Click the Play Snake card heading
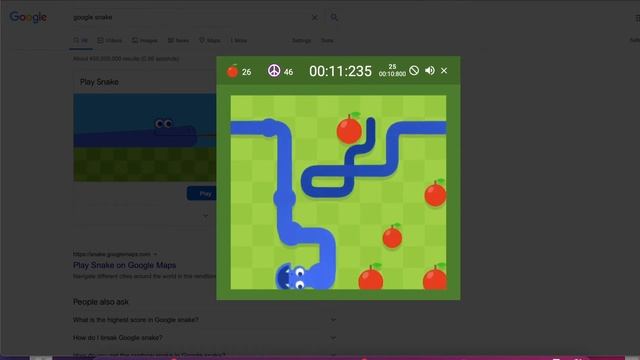Viewport: 640px width, 360px height. [x=99, y=82]
